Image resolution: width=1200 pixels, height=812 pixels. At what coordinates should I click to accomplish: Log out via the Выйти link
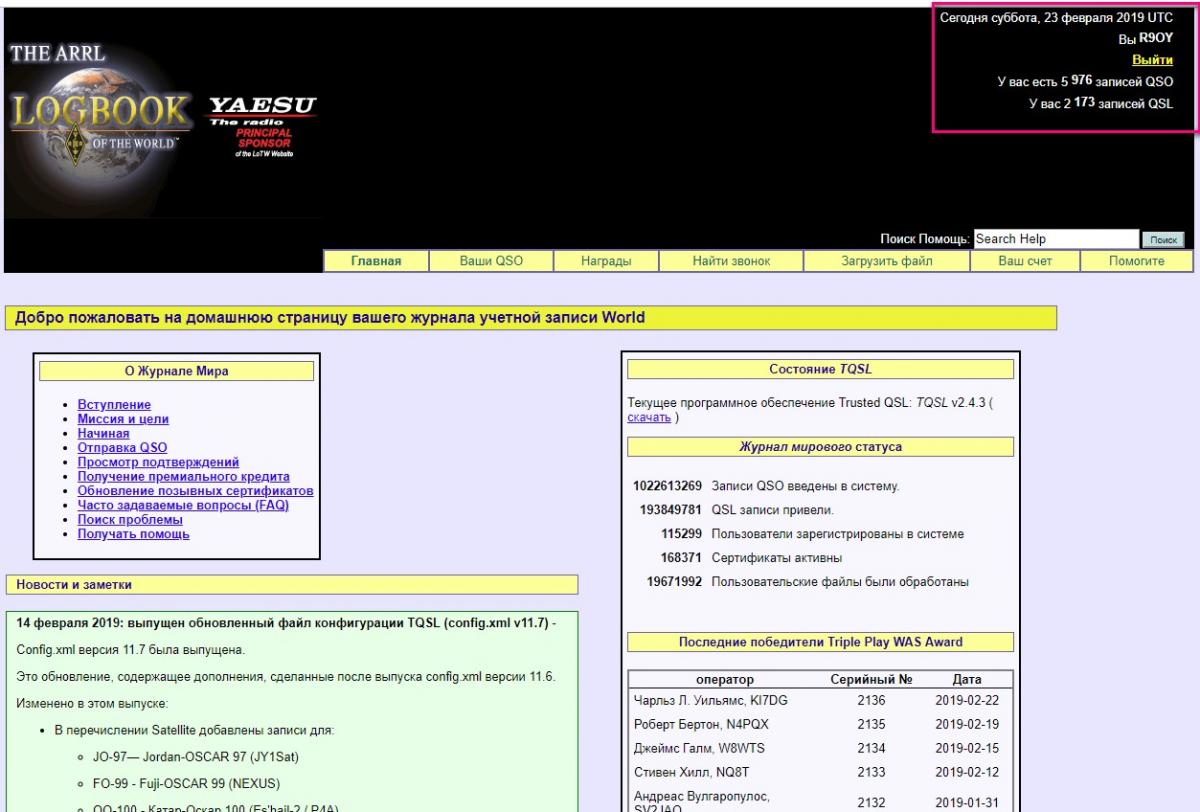1152,60
